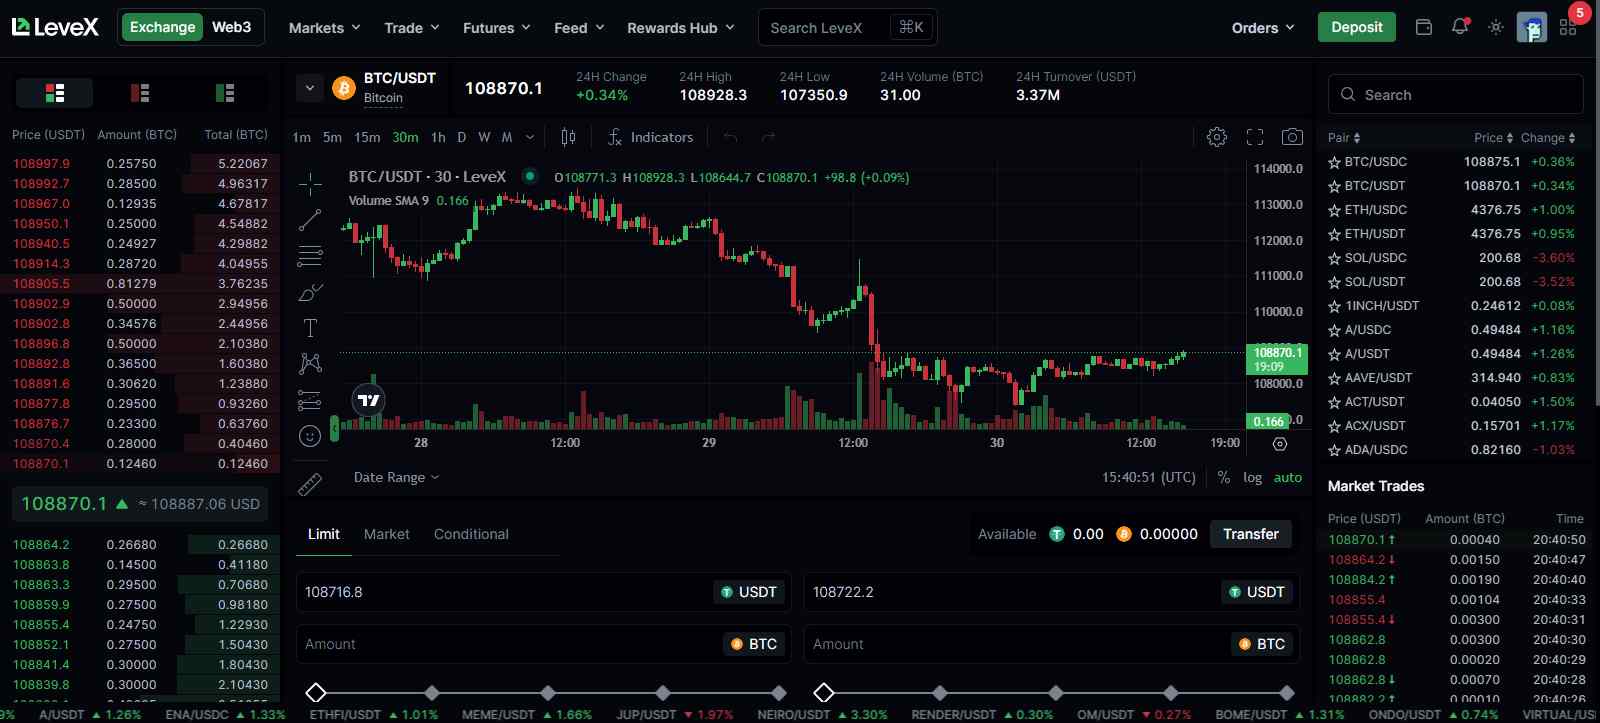Expand the pair selector chevron beside BTC/USDT

(310, 88)
